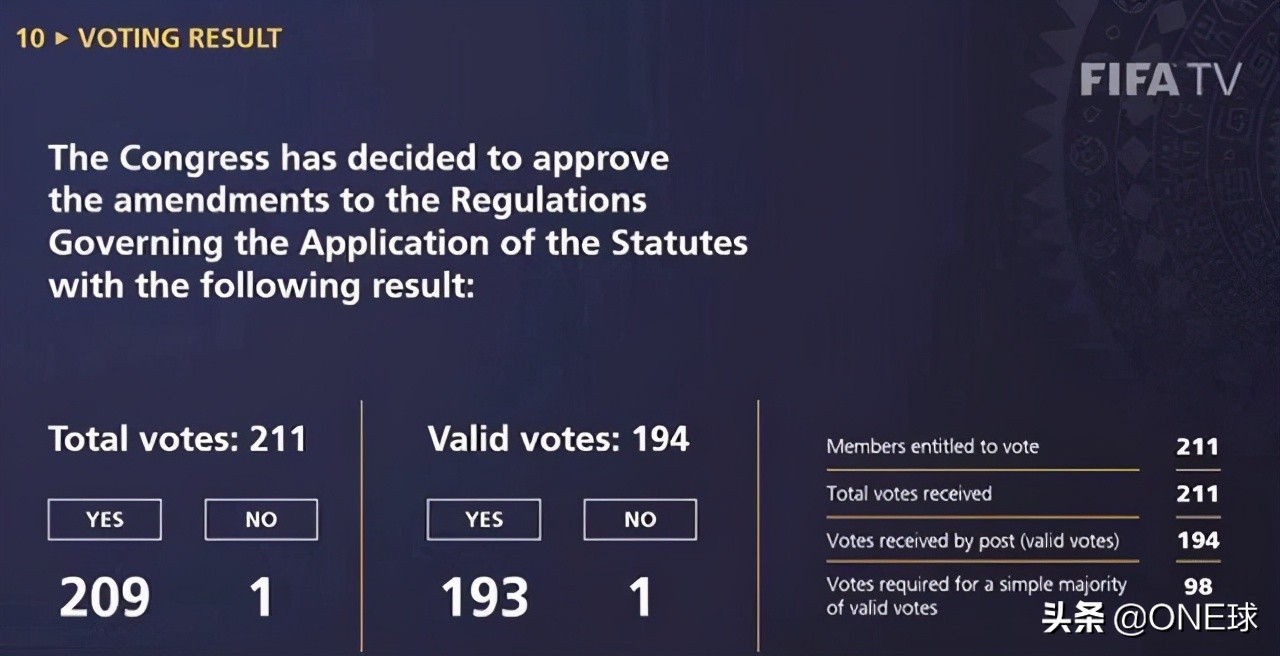1280x656 pixels.
Task: Click the 194 value in the summary table
Action: (1197, 541)
